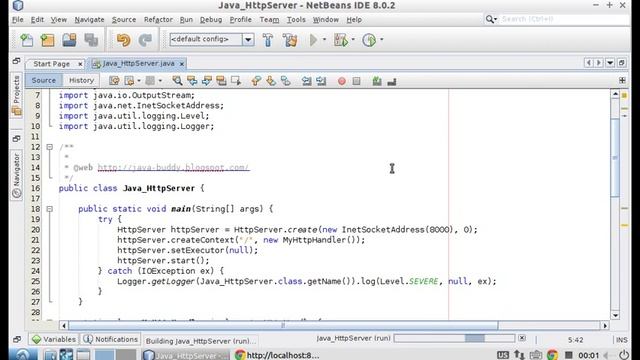Screen dimensions: 640x360
Task: Click the Undo arrow icon
Action: click(123, 40)
